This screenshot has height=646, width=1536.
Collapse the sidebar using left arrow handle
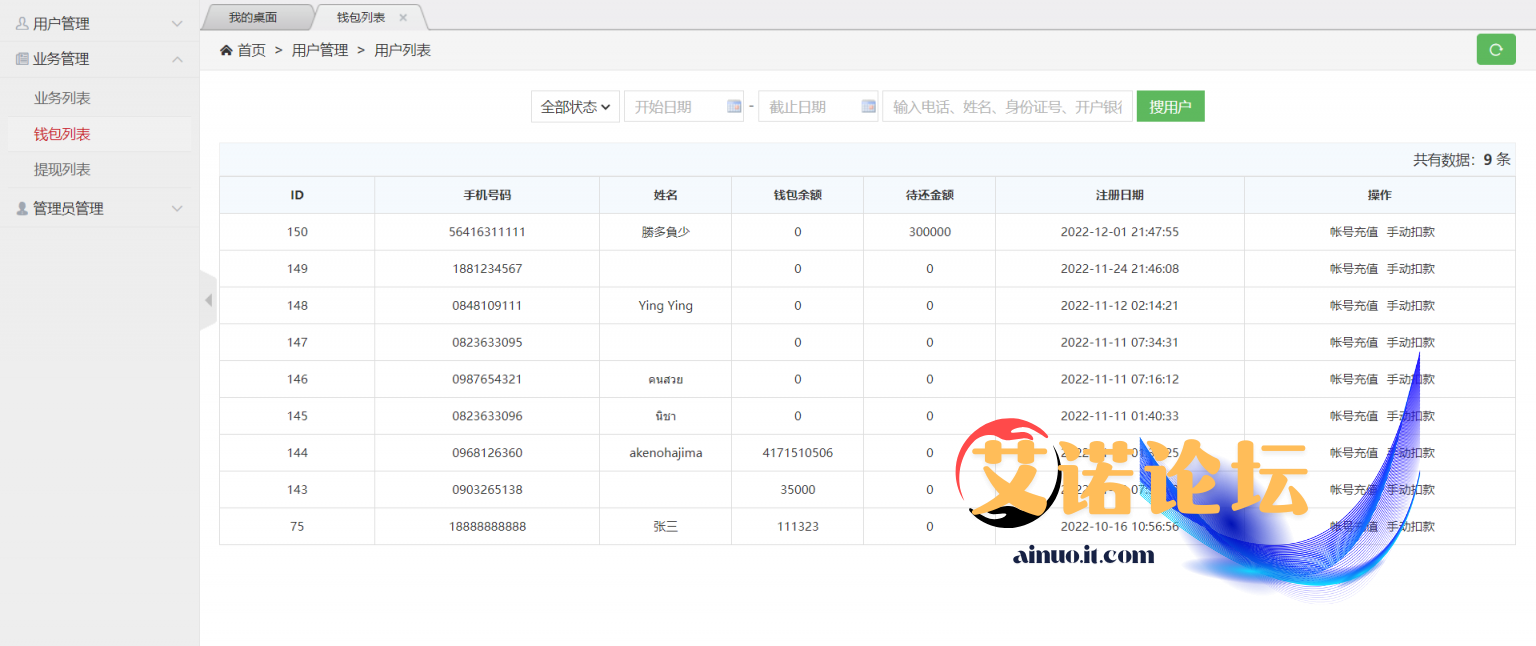point(208,300)
